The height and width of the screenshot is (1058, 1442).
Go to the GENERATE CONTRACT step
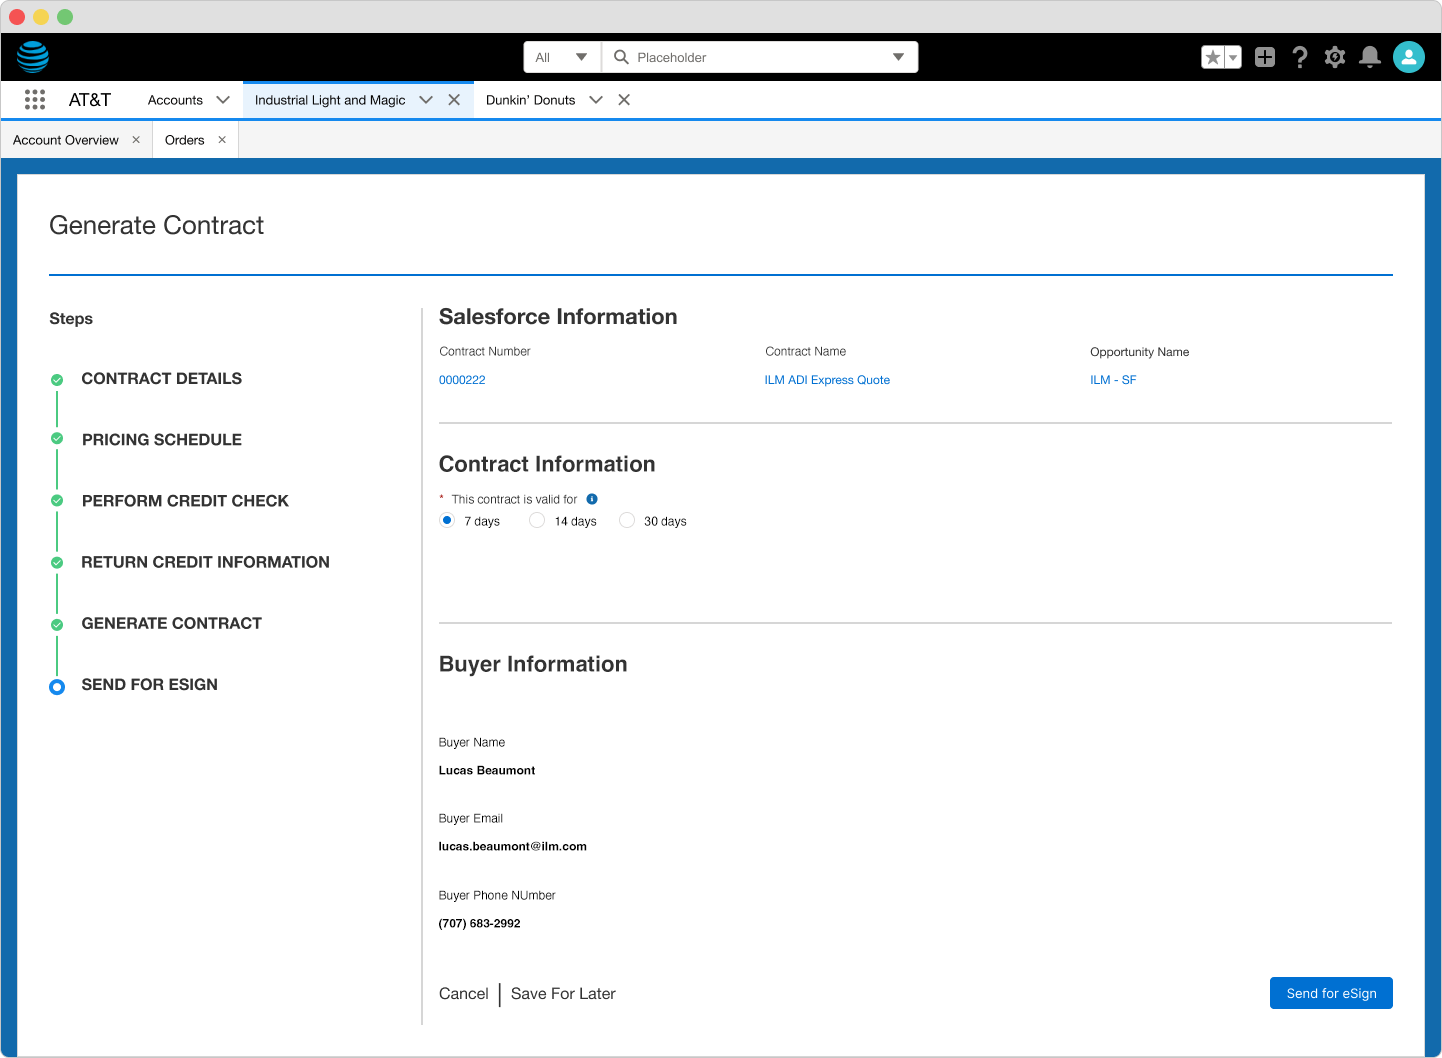172,623
